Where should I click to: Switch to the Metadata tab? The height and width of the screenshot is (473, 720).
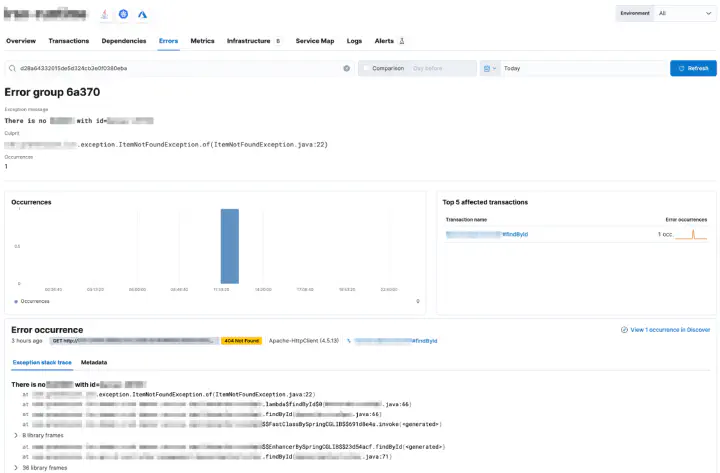tap(94, 362)
